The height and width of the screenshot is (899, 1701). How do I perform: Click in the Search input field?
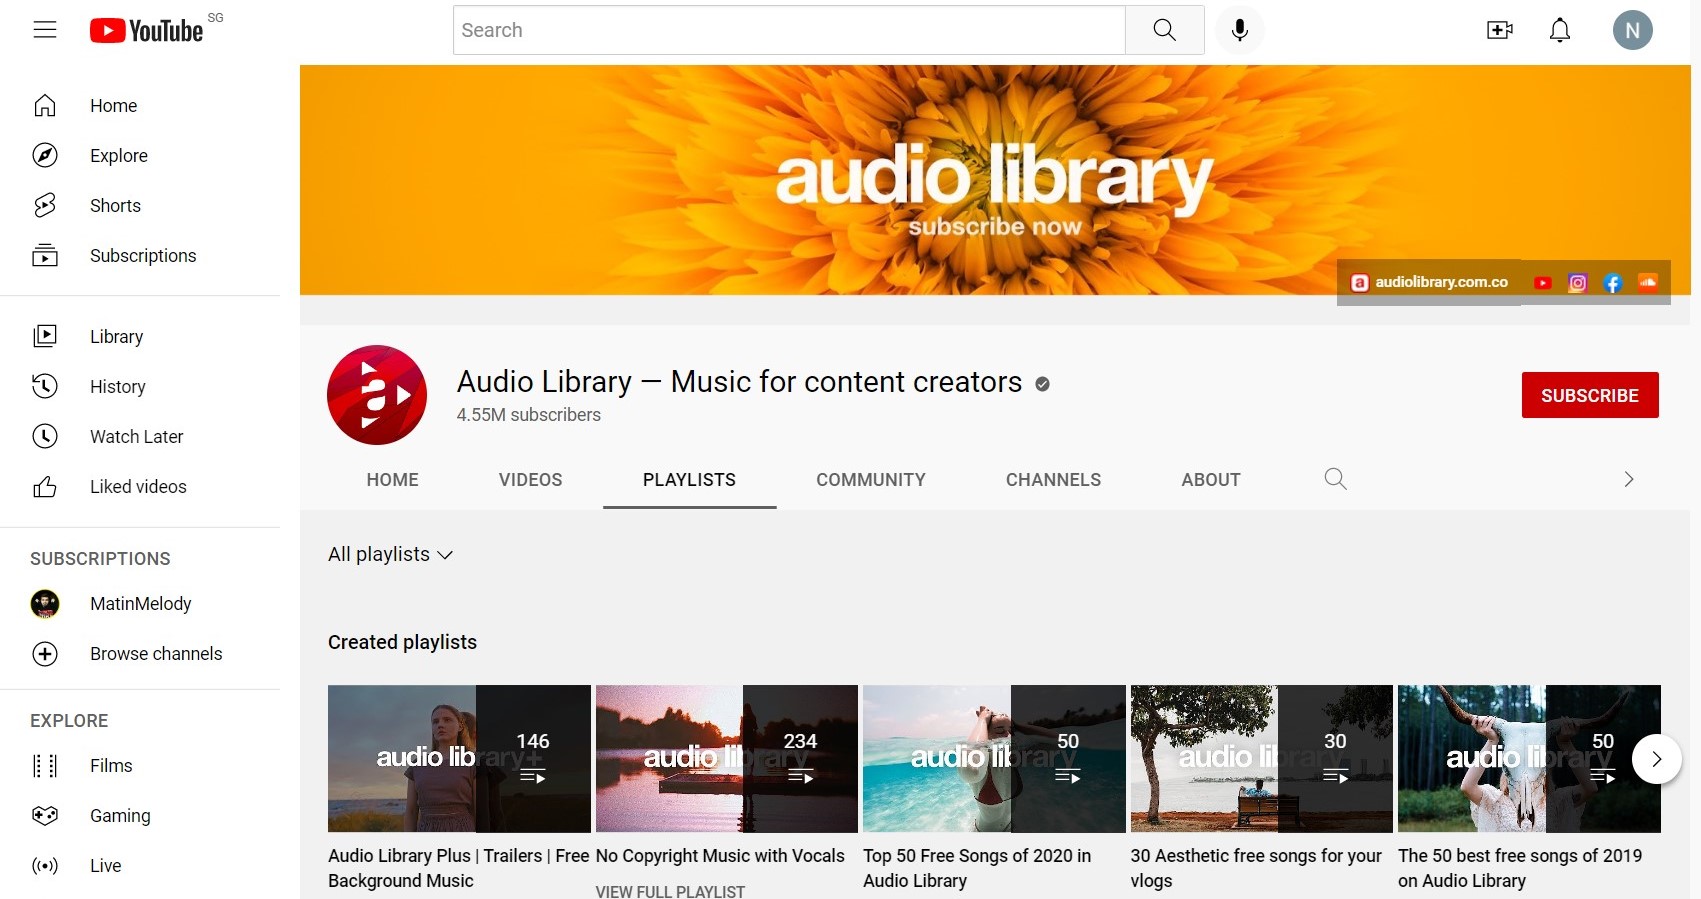coord(789,30)
